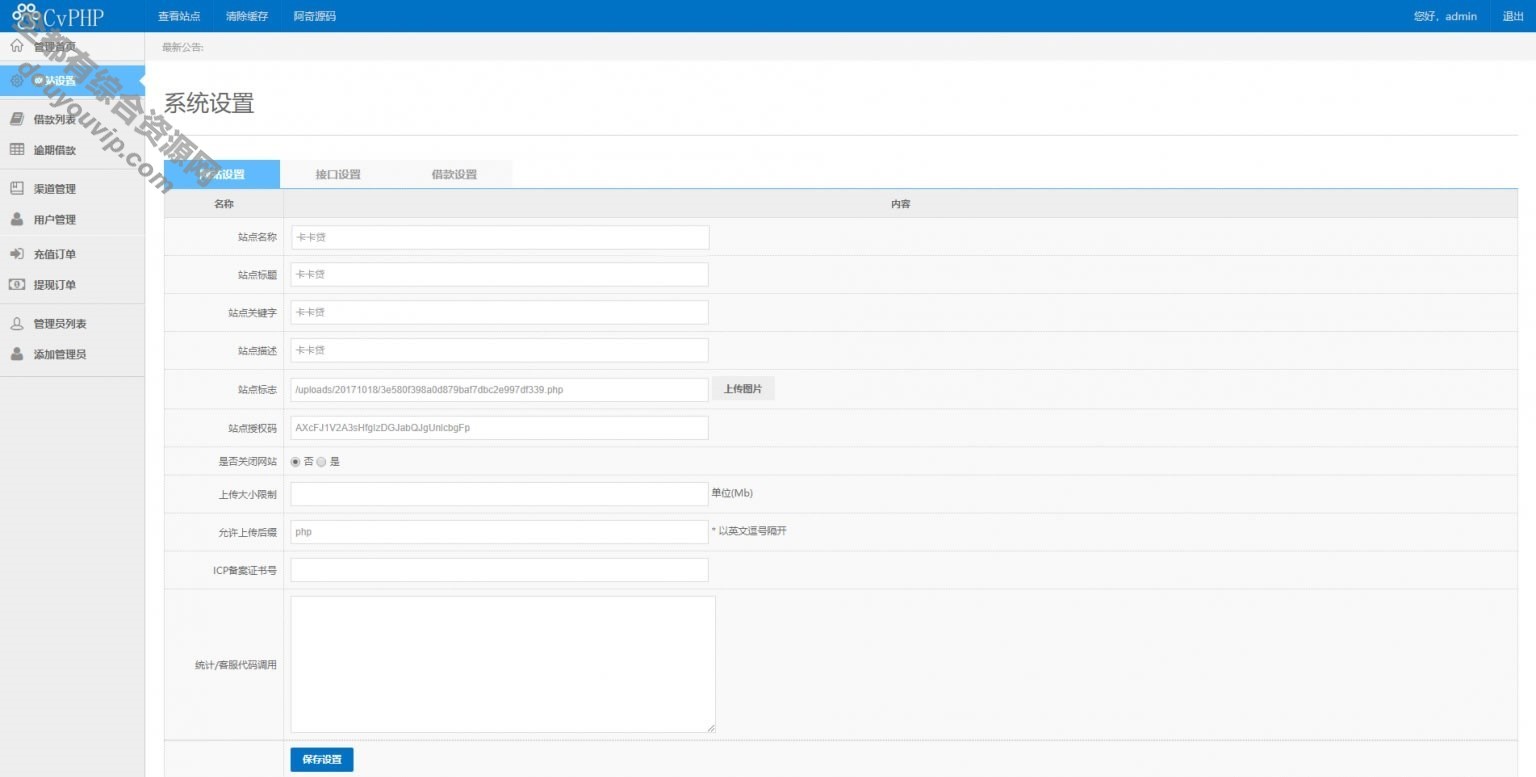The height and width of the screenshot is (777, 1536).
Task: Open 逾期借款 table icon in sidebar
Action: 17,150
